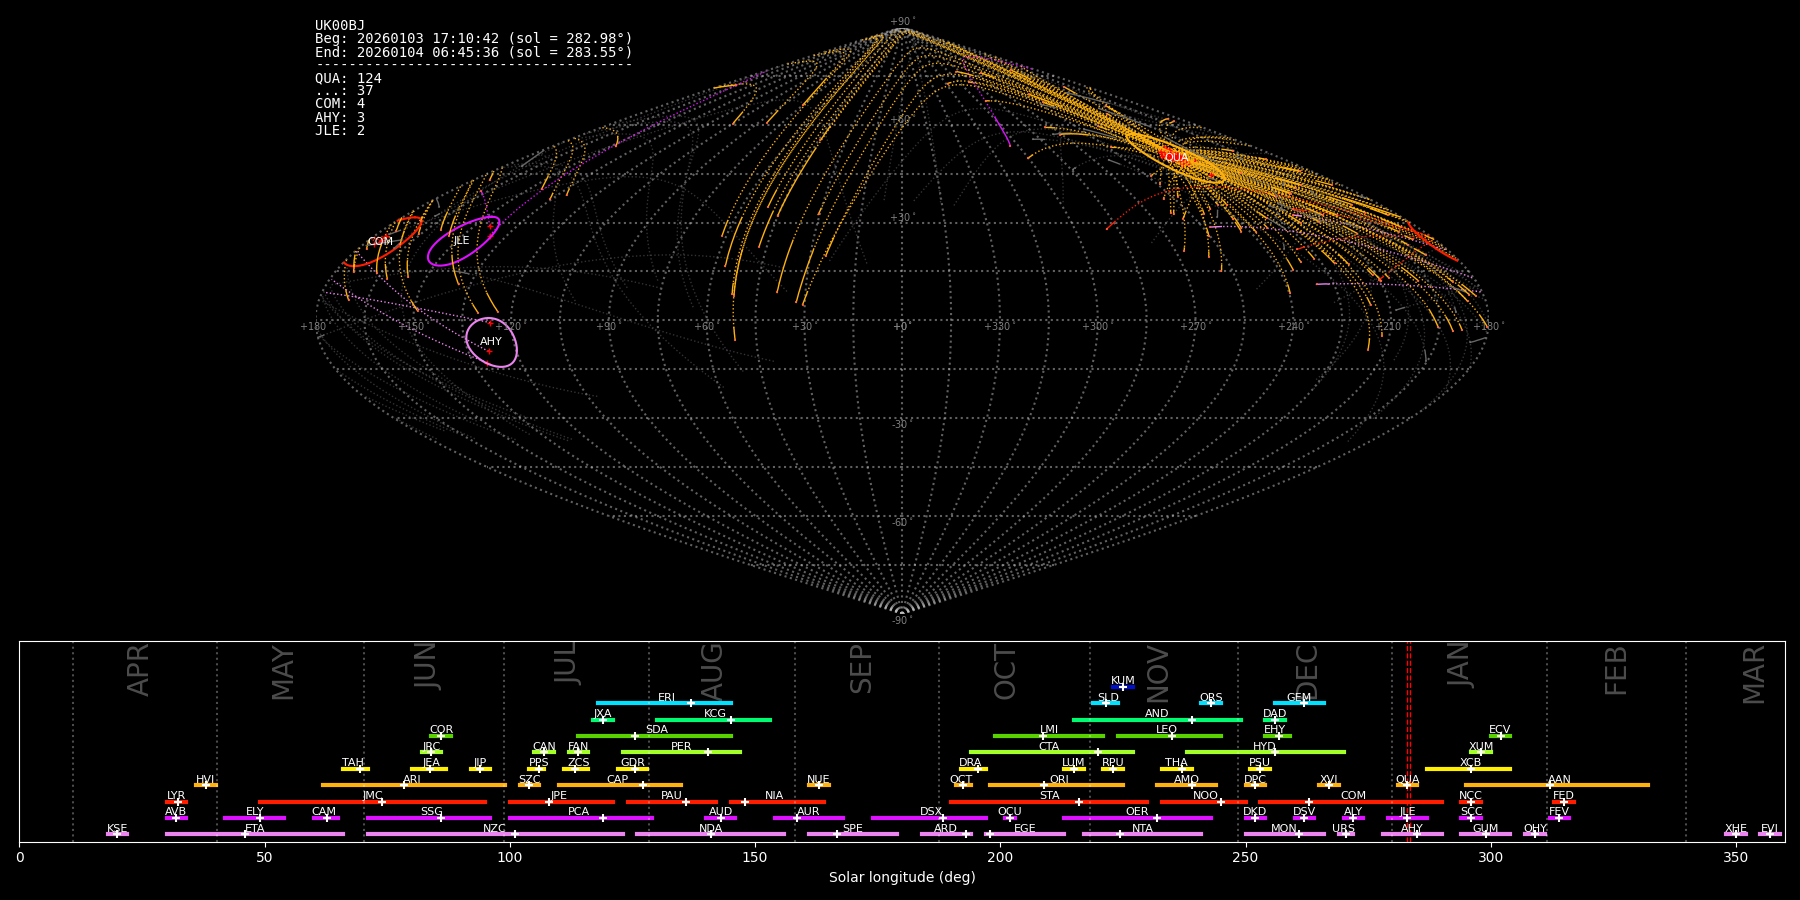The image size is (1800, 900).
Task: Click the KUM shower peak marker
Action: tap(1122, 687)
